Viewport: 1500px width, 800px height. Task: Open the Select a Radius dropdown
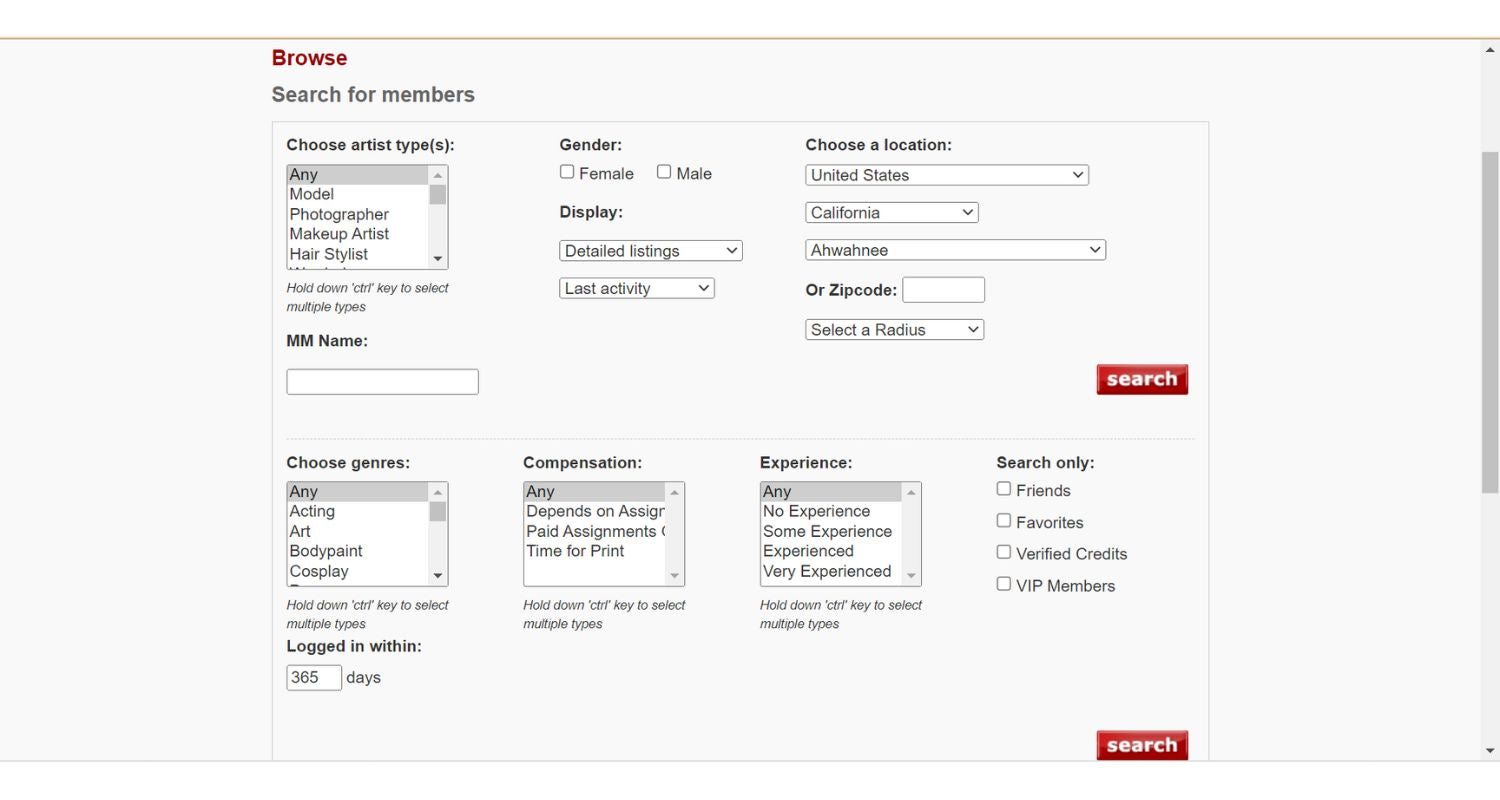click(x=894, y=329)
